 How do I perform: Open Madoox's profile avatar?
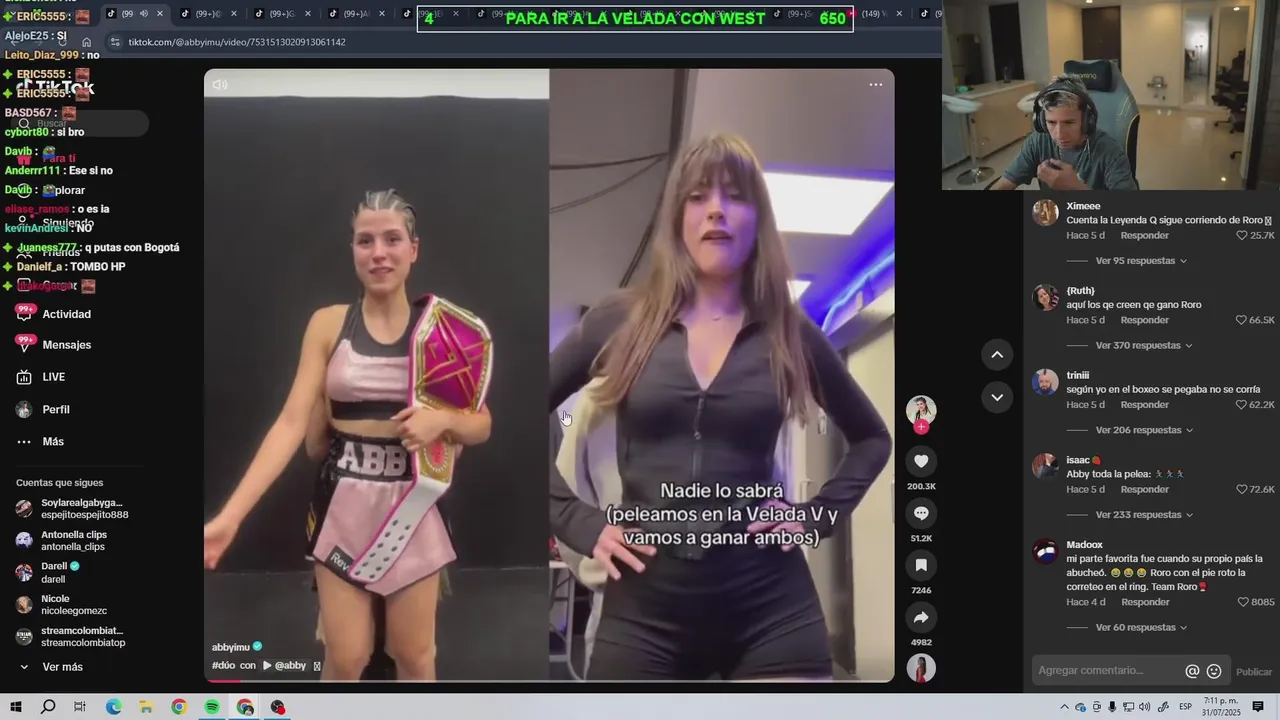(1045, 552)
